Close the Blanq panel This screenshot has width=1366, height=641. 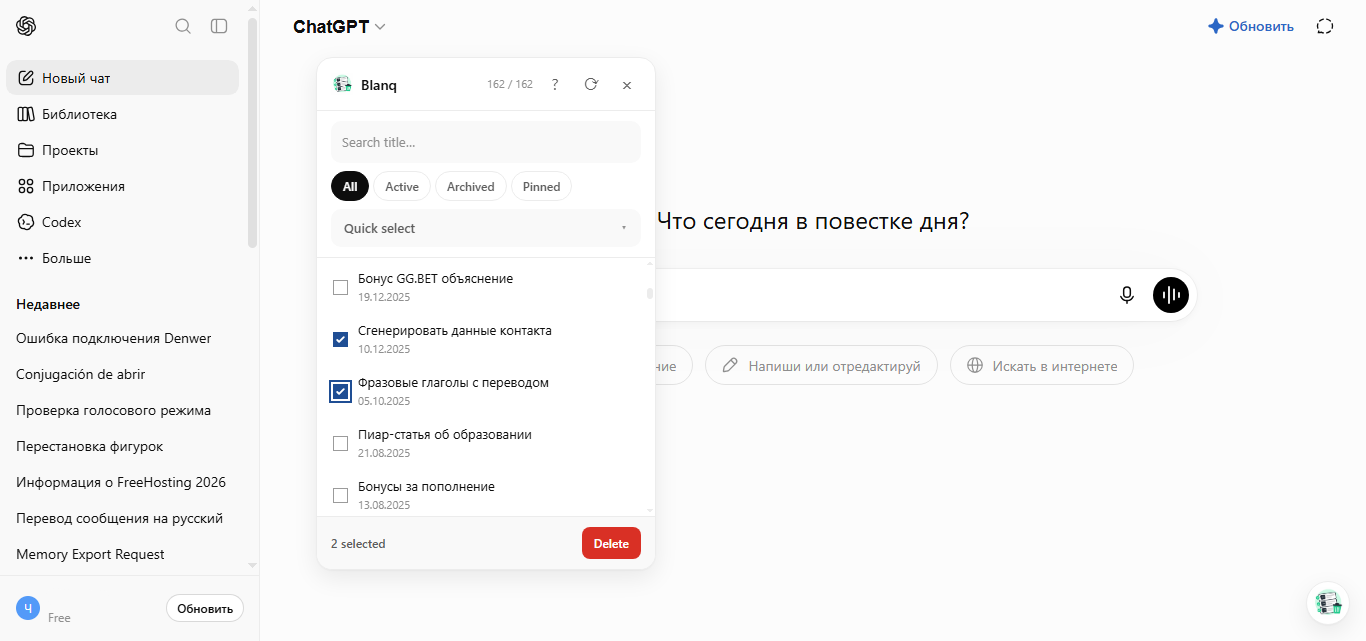(x=627, y=85)
